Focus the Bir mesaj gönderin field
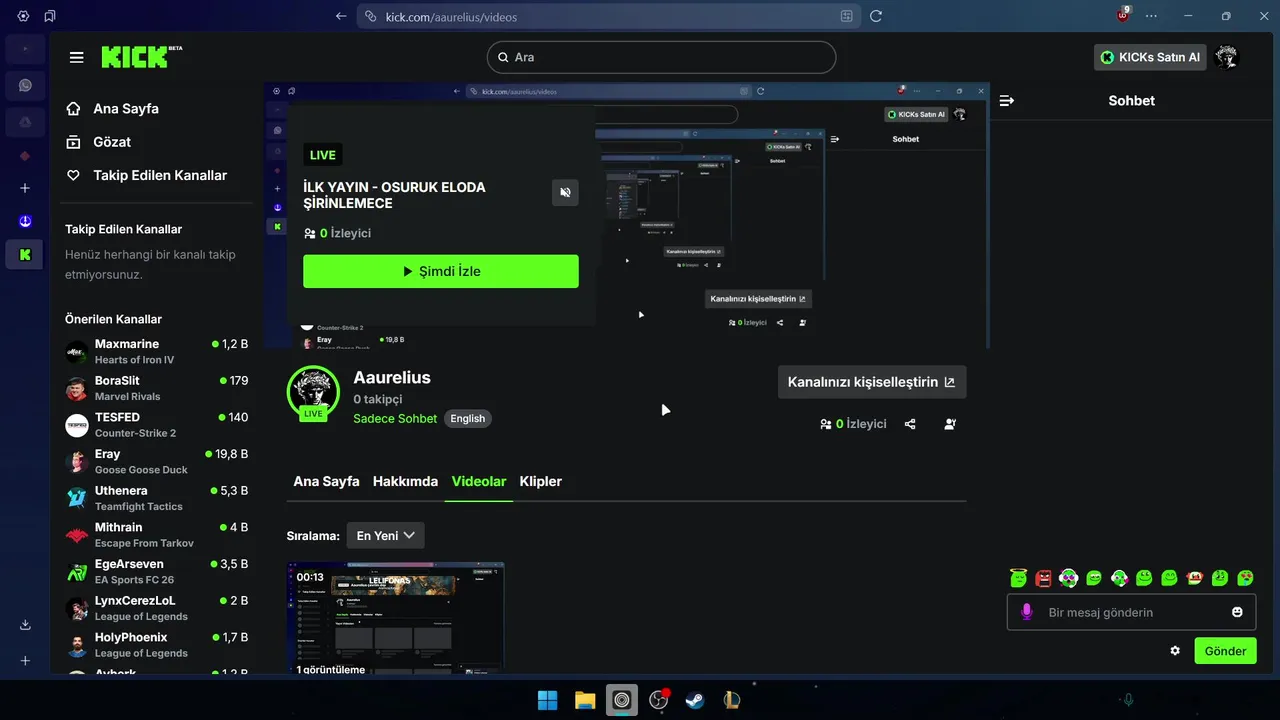 point(1131,612)
